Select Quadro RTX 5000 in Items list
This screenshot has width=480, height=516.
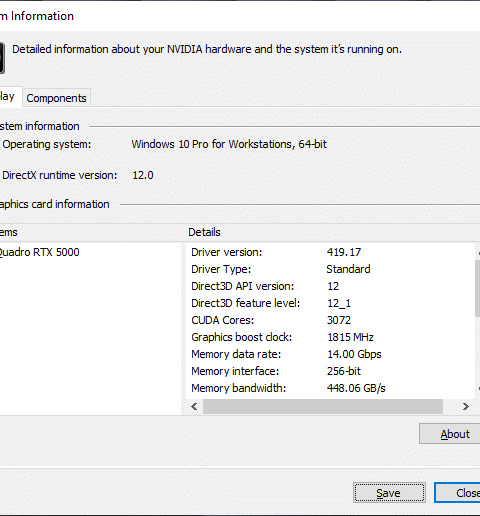[x=39, y=252]
